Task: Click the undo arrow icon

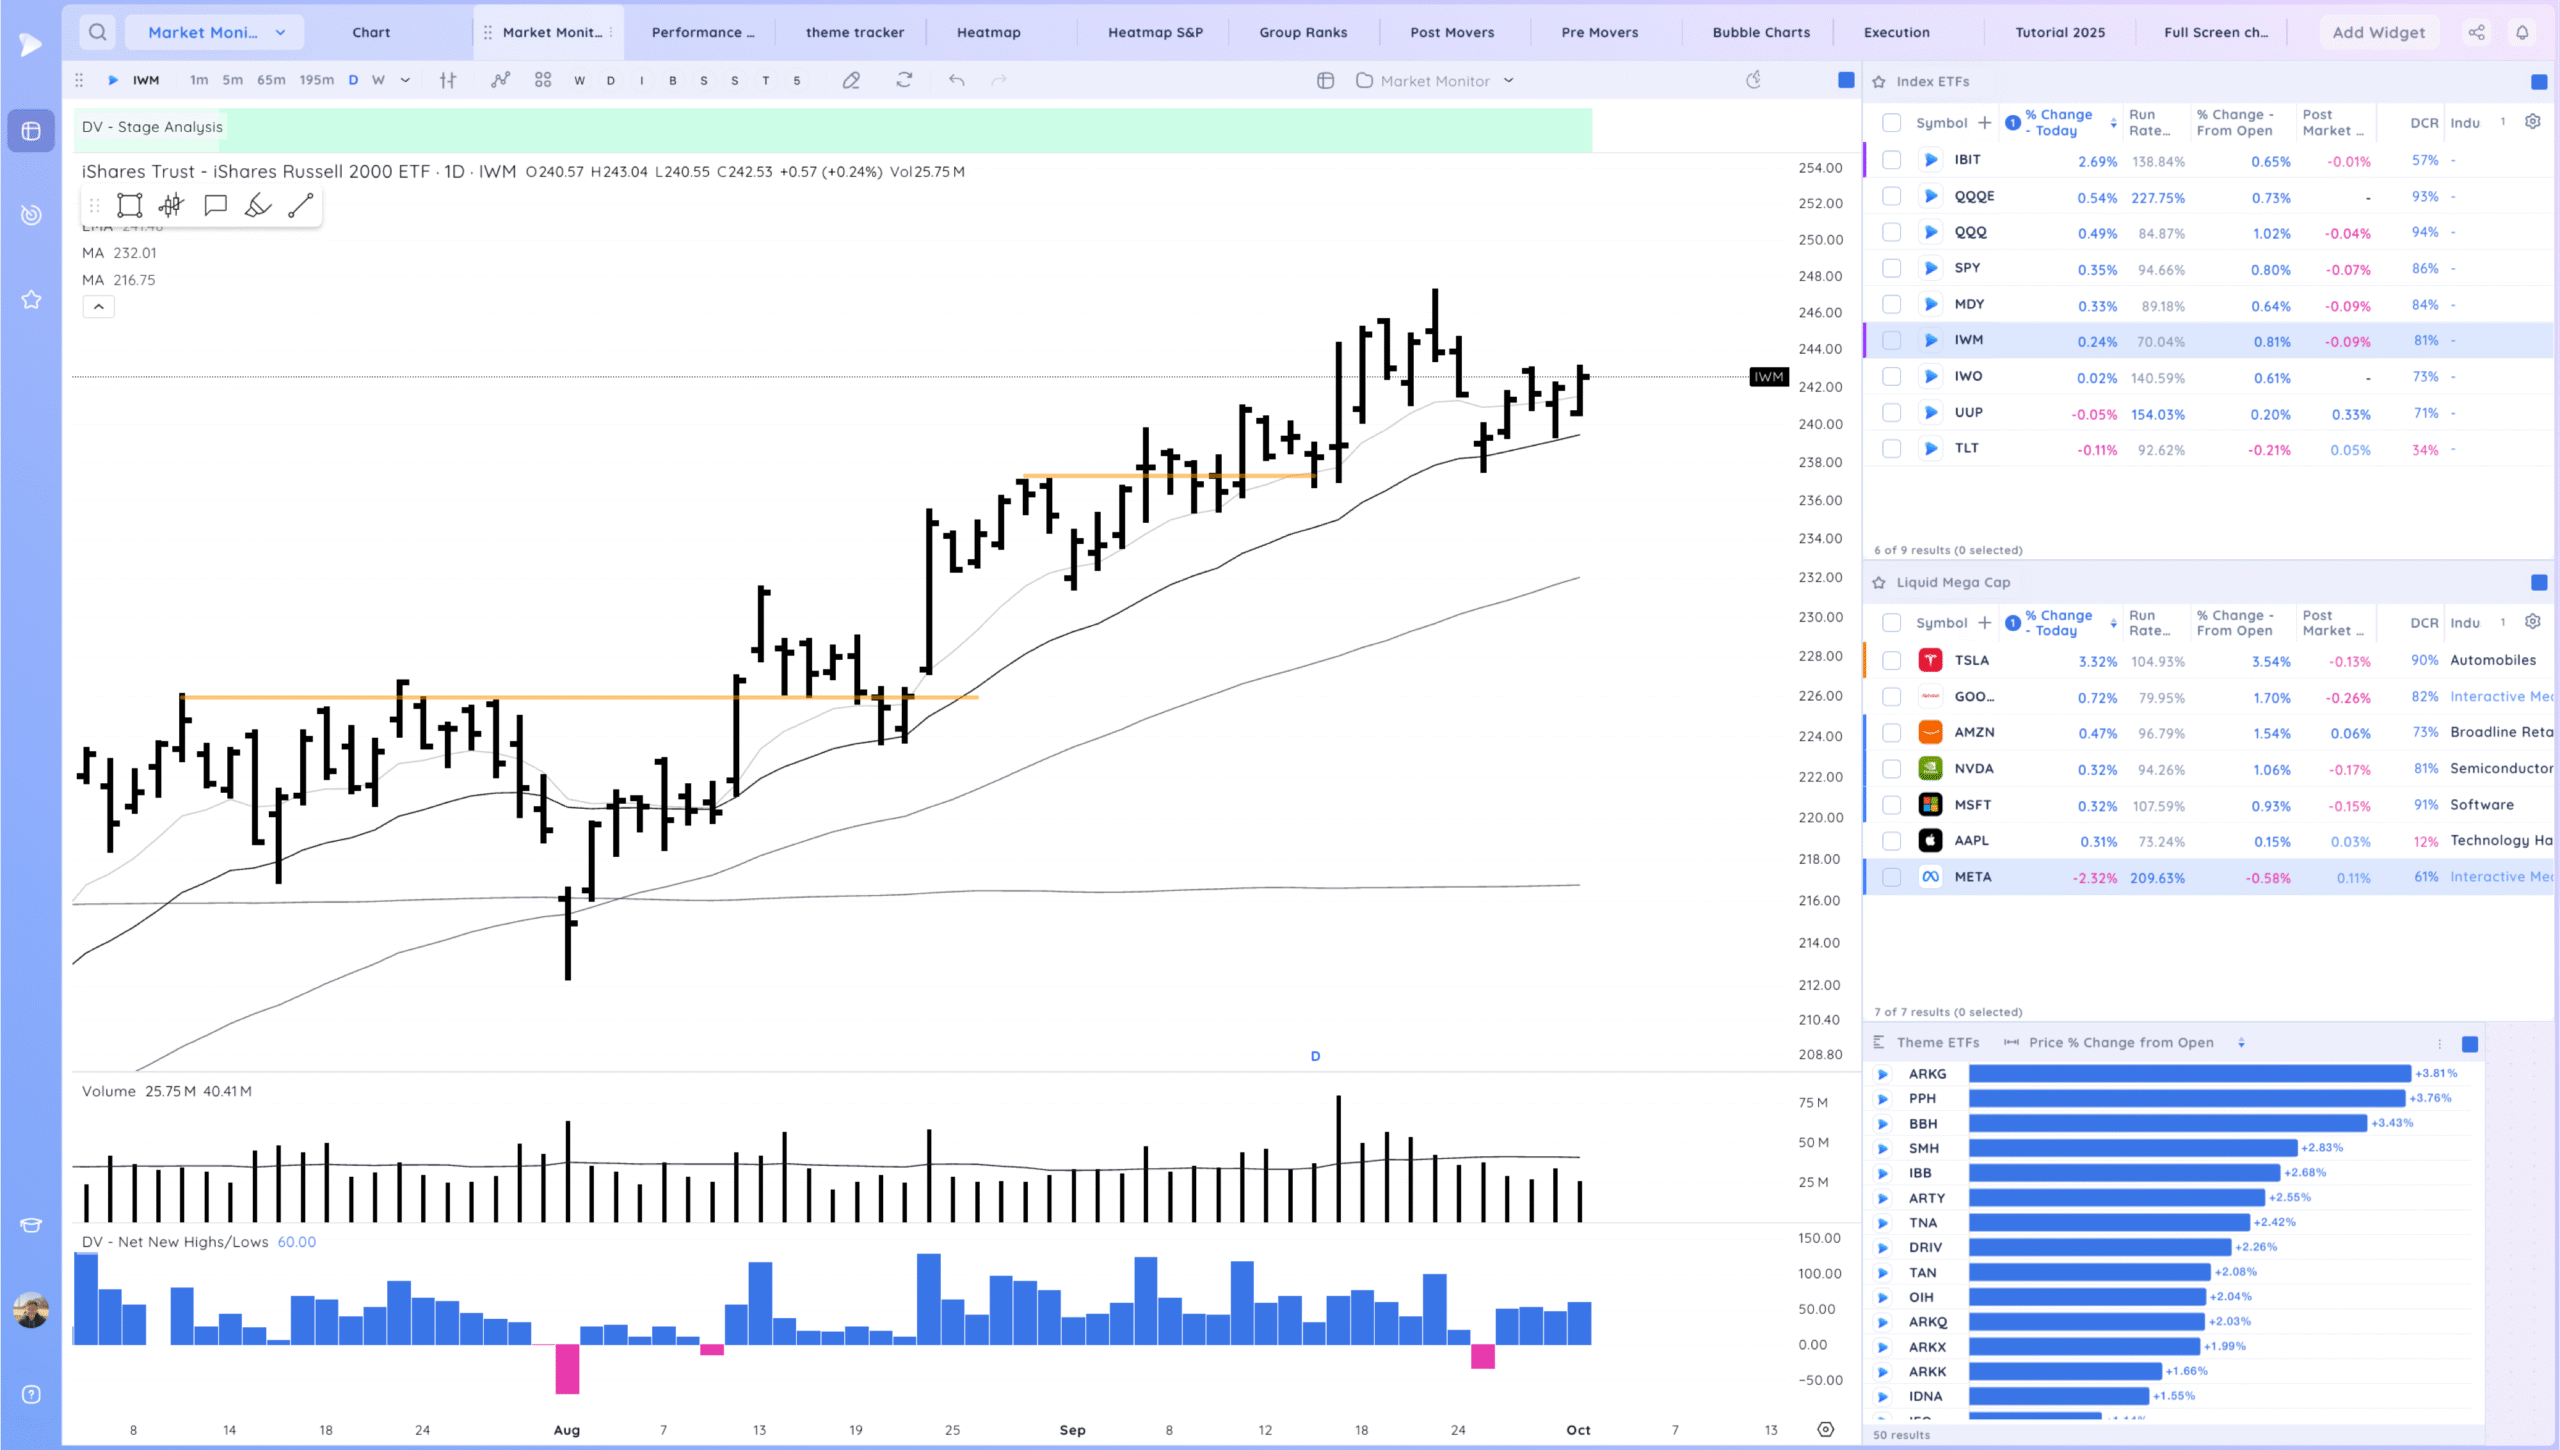Action: (956, 80)
